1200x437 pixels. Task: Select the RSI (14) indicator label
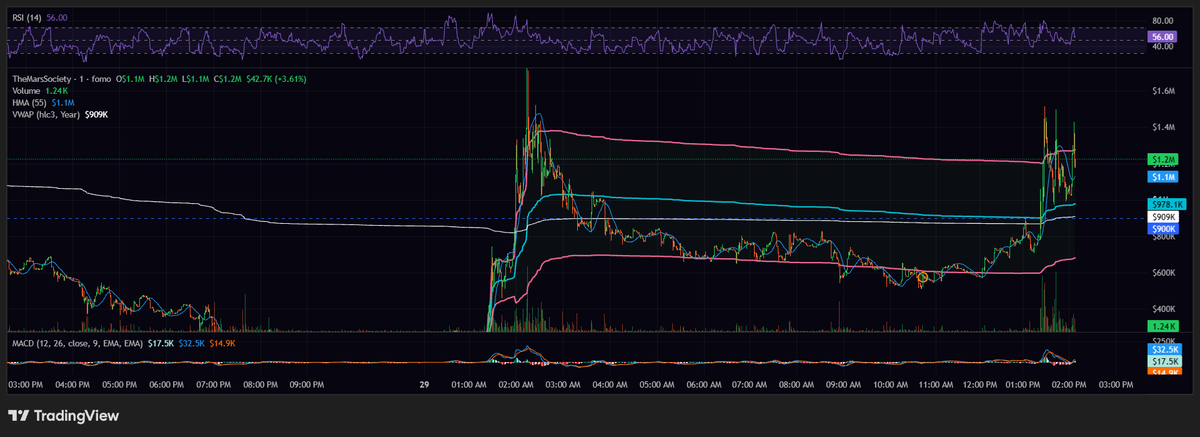point(26,16)
